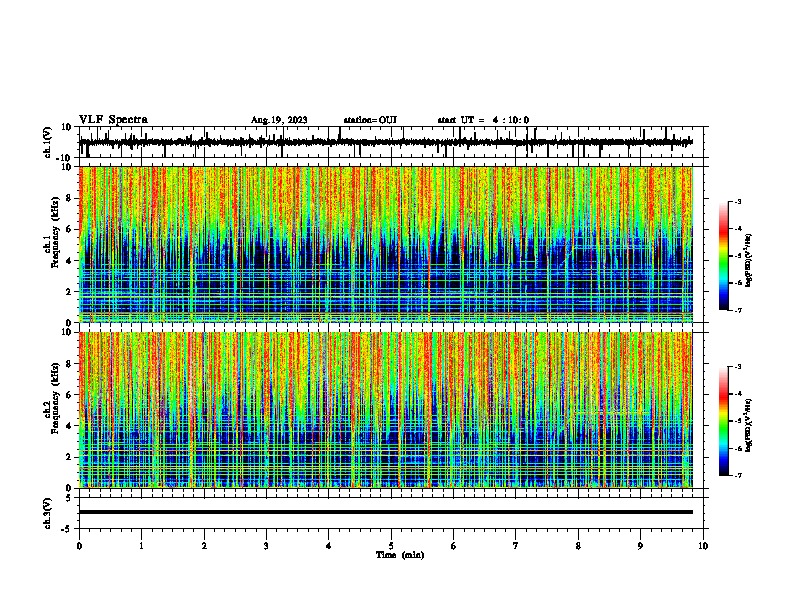Select the date label "Aug.19, 2023"
The width and height of the screenshot is (792, 612).
(x=279, y=120)
